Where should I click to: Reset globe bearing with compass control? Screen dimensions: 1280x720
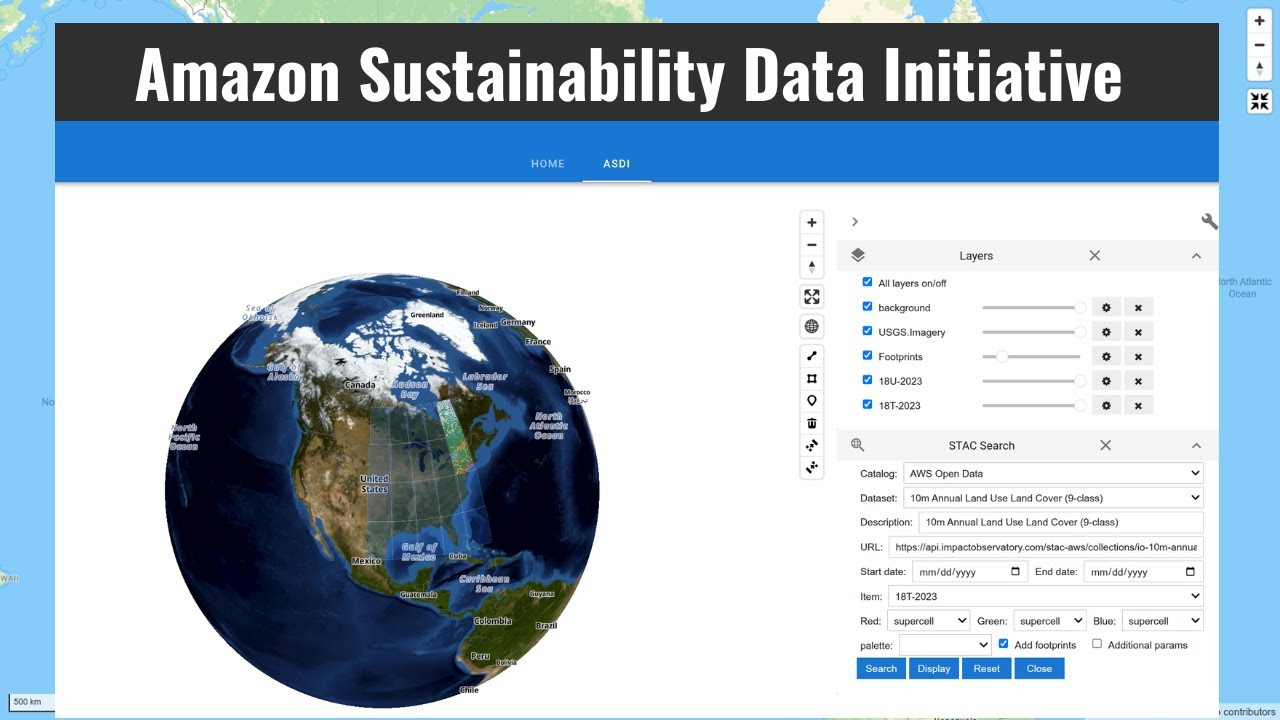pyautogui.click(x=812, y=267)
